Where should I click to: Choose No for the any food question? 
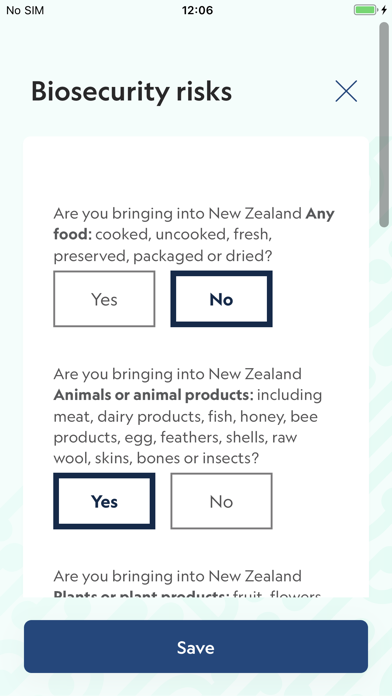[x=222, y=299]
